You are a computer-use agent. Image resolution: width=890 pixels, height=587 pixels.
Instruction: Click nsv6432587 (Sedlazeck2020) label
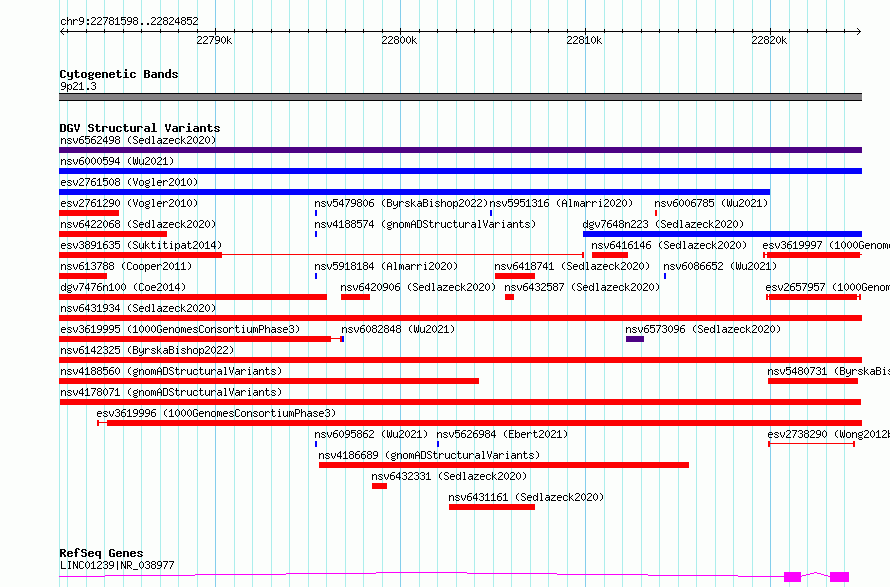[582, 287]
